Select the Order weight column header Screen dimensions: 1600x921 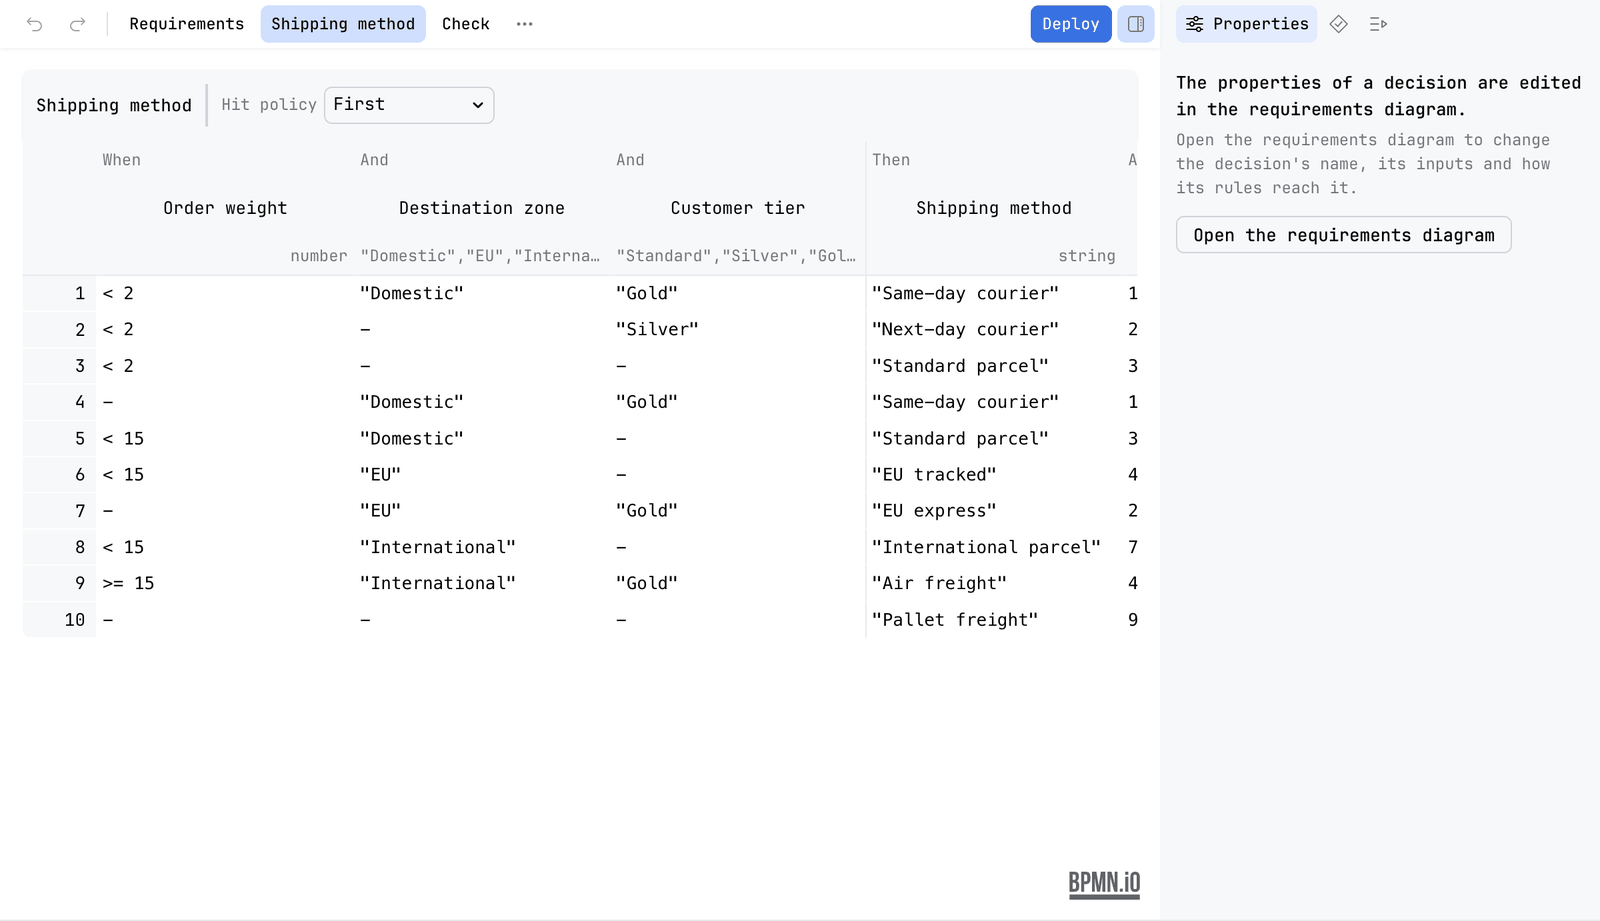[225, 208]
